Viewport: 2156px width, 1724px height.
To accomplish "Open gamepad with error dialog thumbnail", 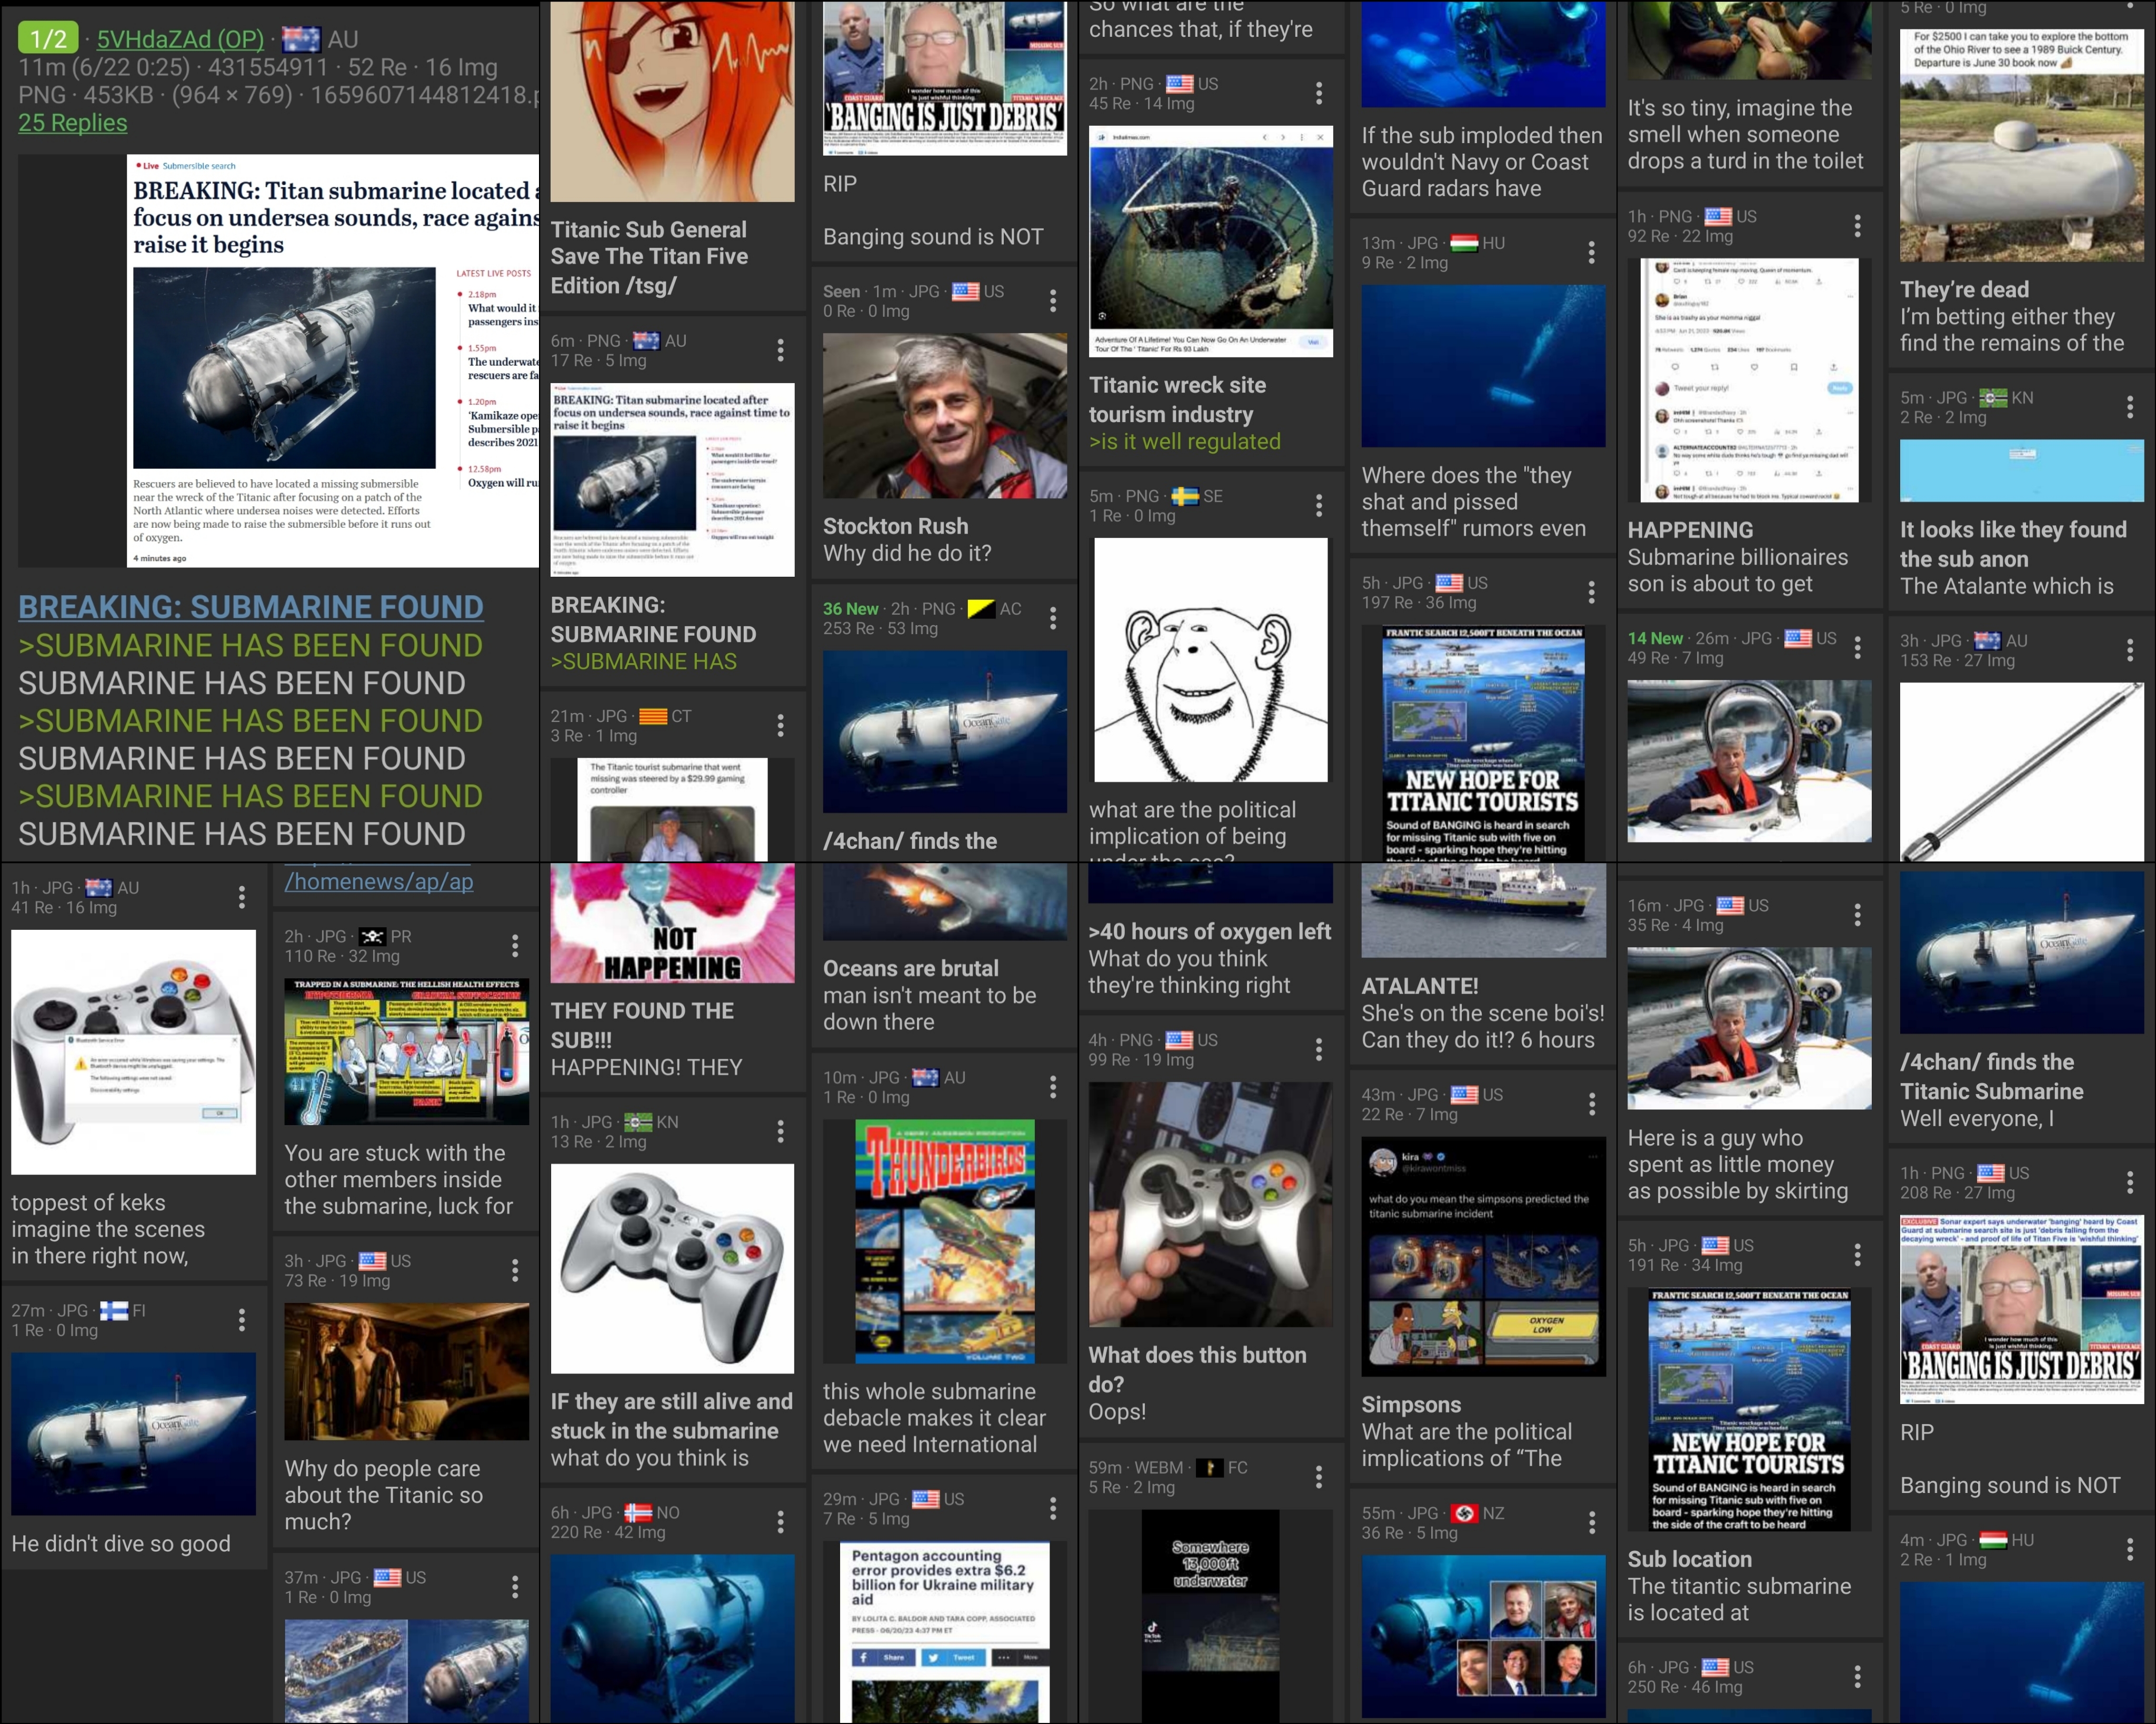I will (x=133, y=1052).
